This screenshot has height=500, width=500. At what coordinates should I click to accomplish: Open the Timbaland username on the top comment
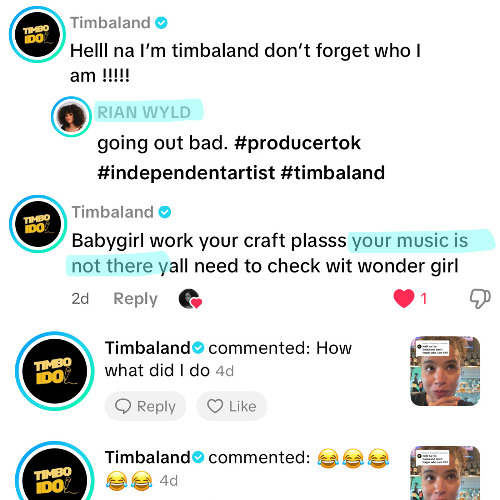click(110, 23)
